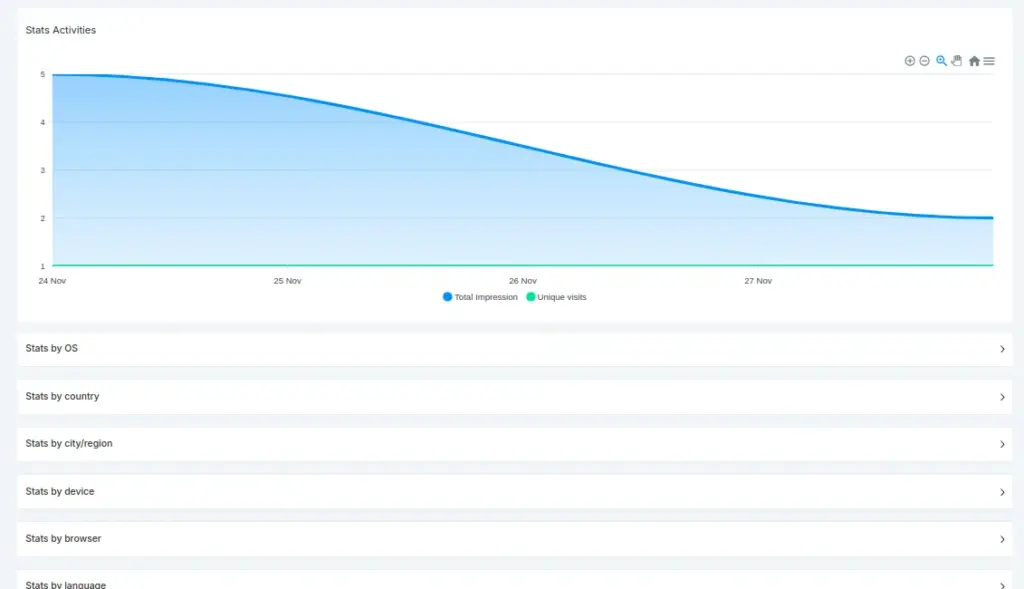Select the selection zoom magnifier tool

tap(940, 60)
